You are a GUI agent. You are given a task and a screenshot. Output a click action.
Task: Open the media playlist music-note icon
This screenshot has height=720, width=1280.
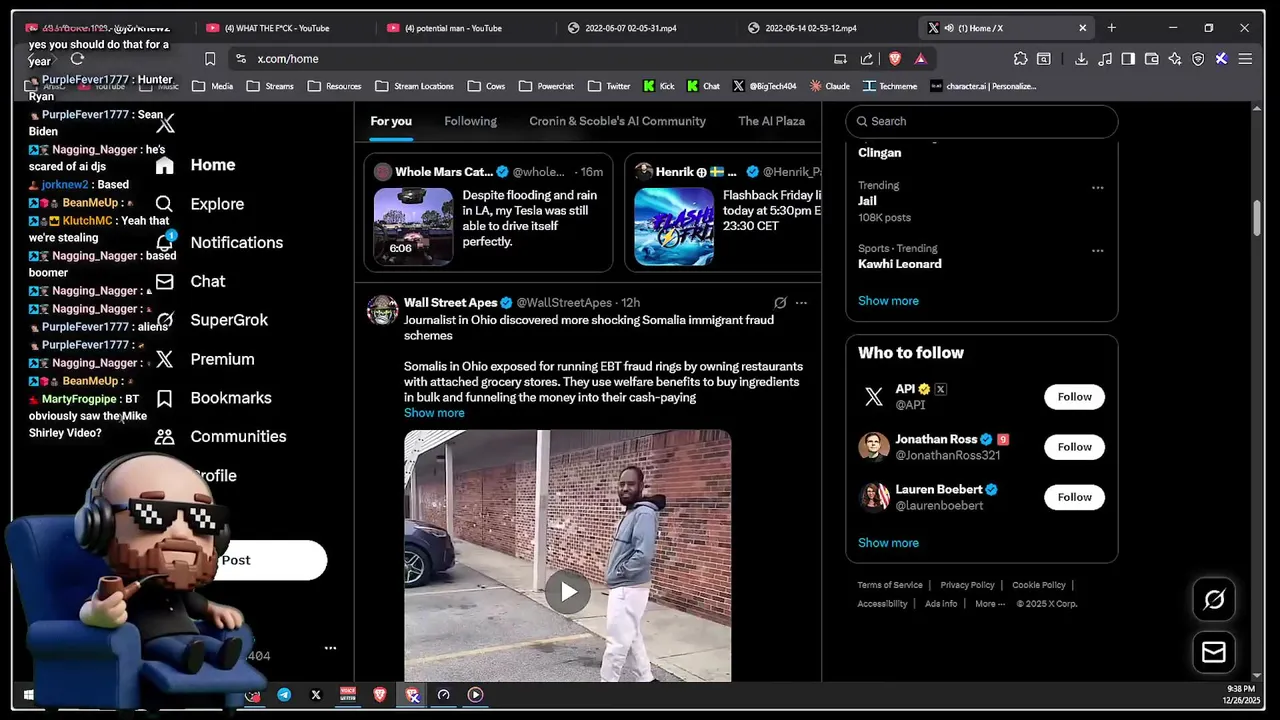pos(1105,59)
